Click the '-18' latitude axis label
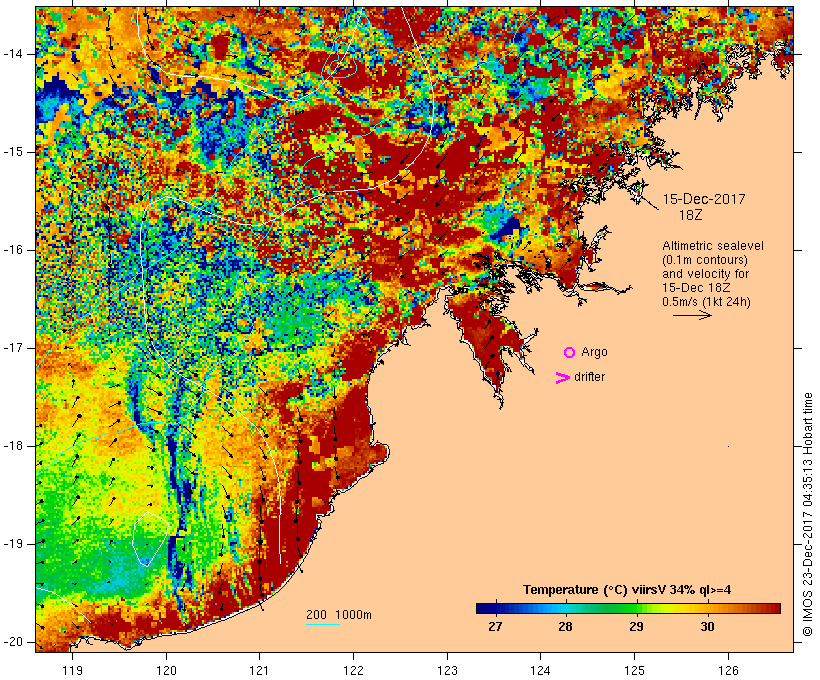The image size is (820, 680). pyautogui.click(x=13, y=446)
